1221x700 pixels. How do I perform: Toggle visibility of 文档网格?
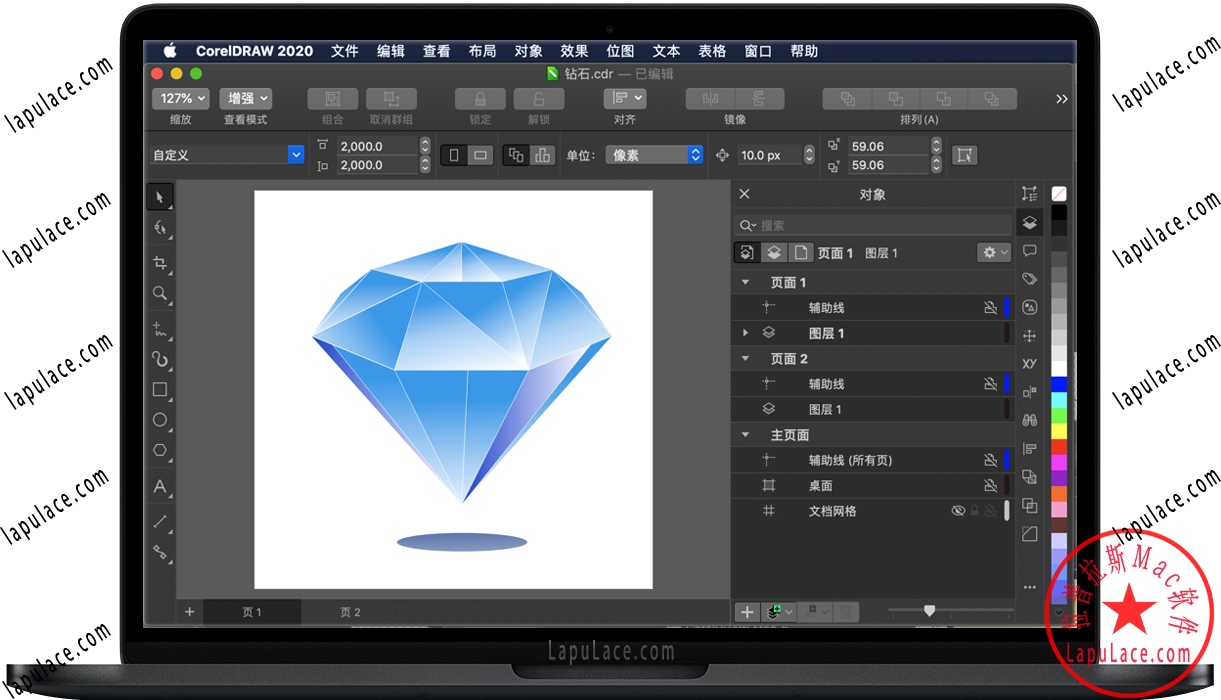coord(957,511)
